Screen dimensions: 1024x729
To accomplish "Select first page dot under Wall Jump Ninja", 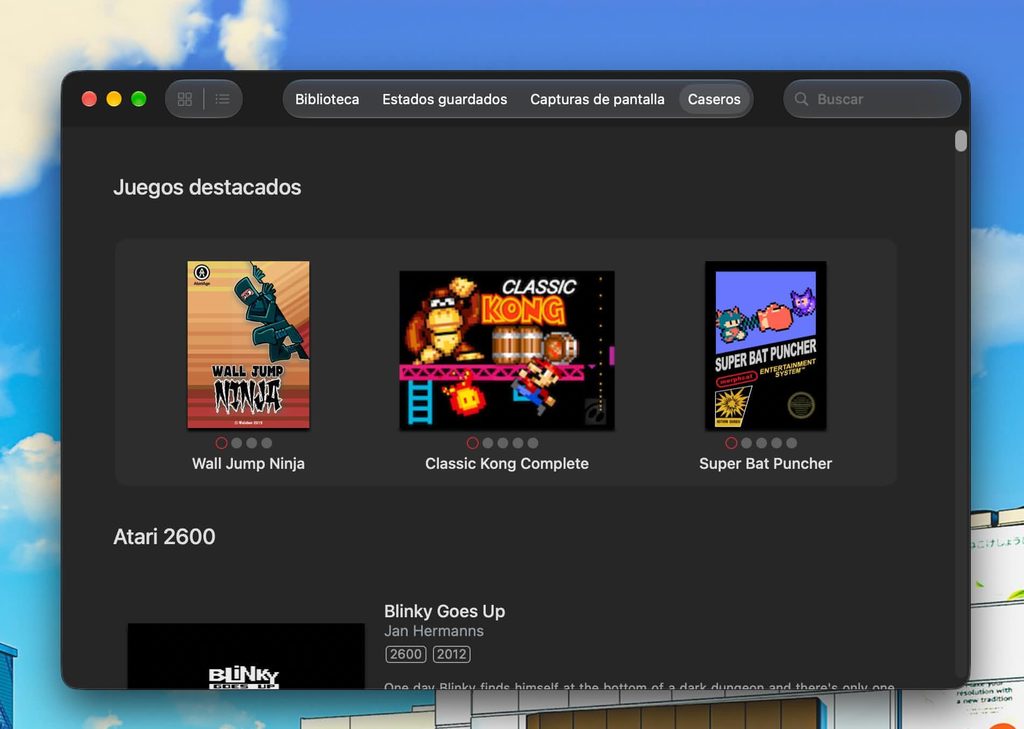I will pyautogui.click(x=221, y=443).
